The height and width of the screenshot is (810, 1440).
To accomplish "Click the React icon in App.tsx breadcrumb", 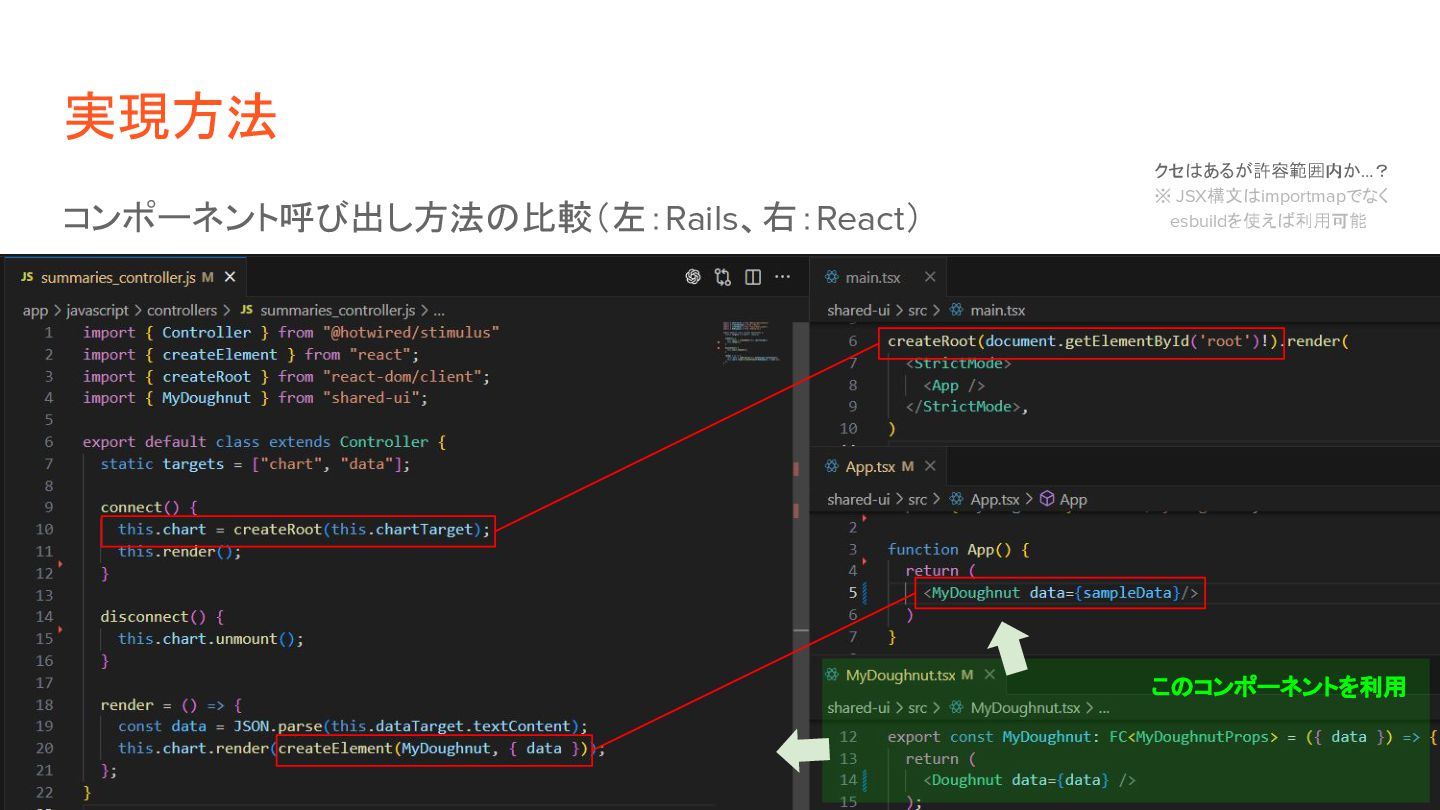I will (957, 499).
